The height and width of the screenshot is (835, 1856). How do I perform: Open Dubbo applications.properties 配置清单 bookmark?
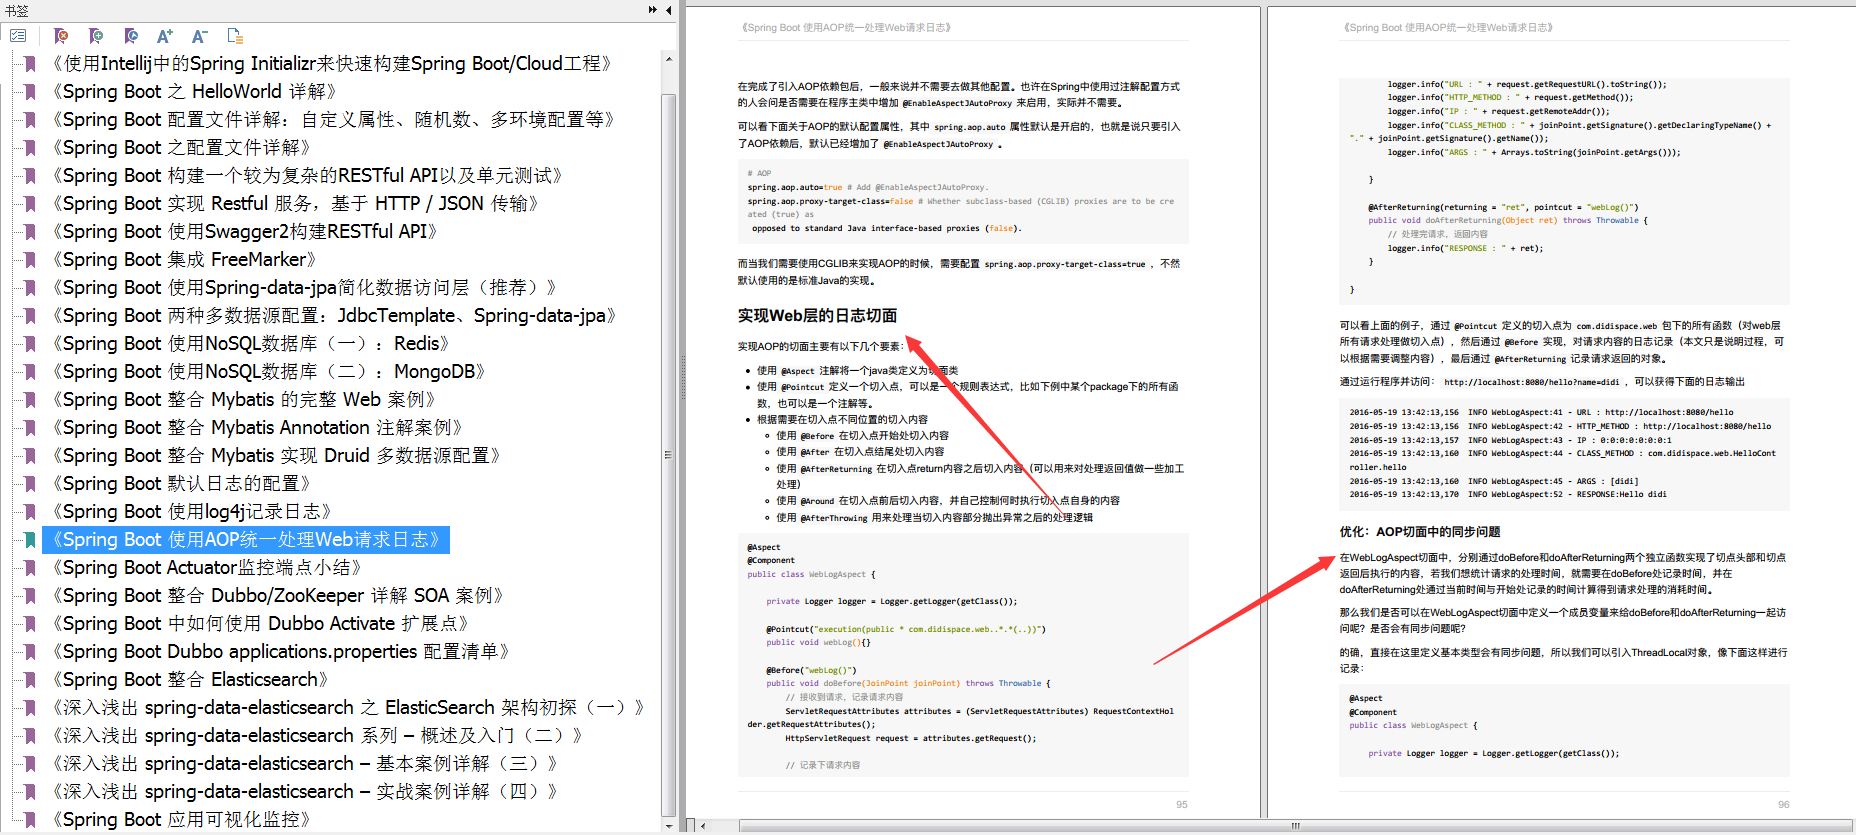click(280, 652)
